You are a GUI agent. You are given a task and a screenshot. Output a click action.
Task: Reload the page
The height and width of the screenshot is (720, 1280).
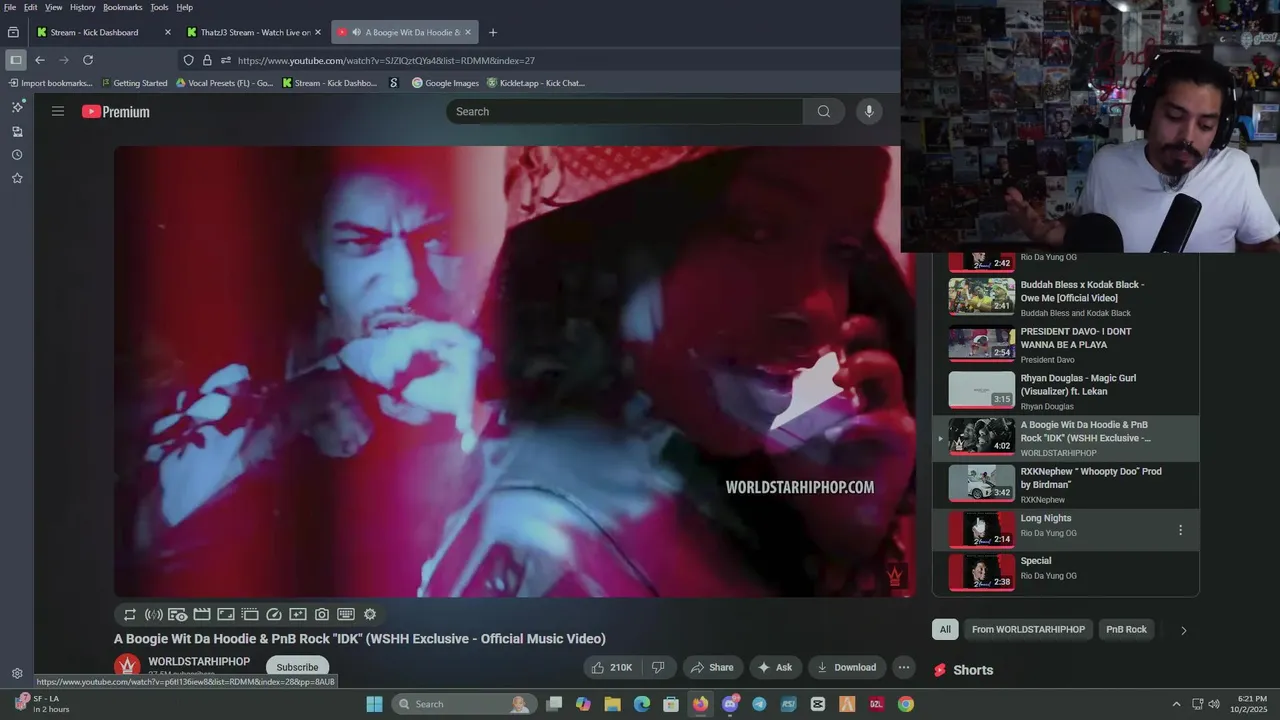click(88, 60)
